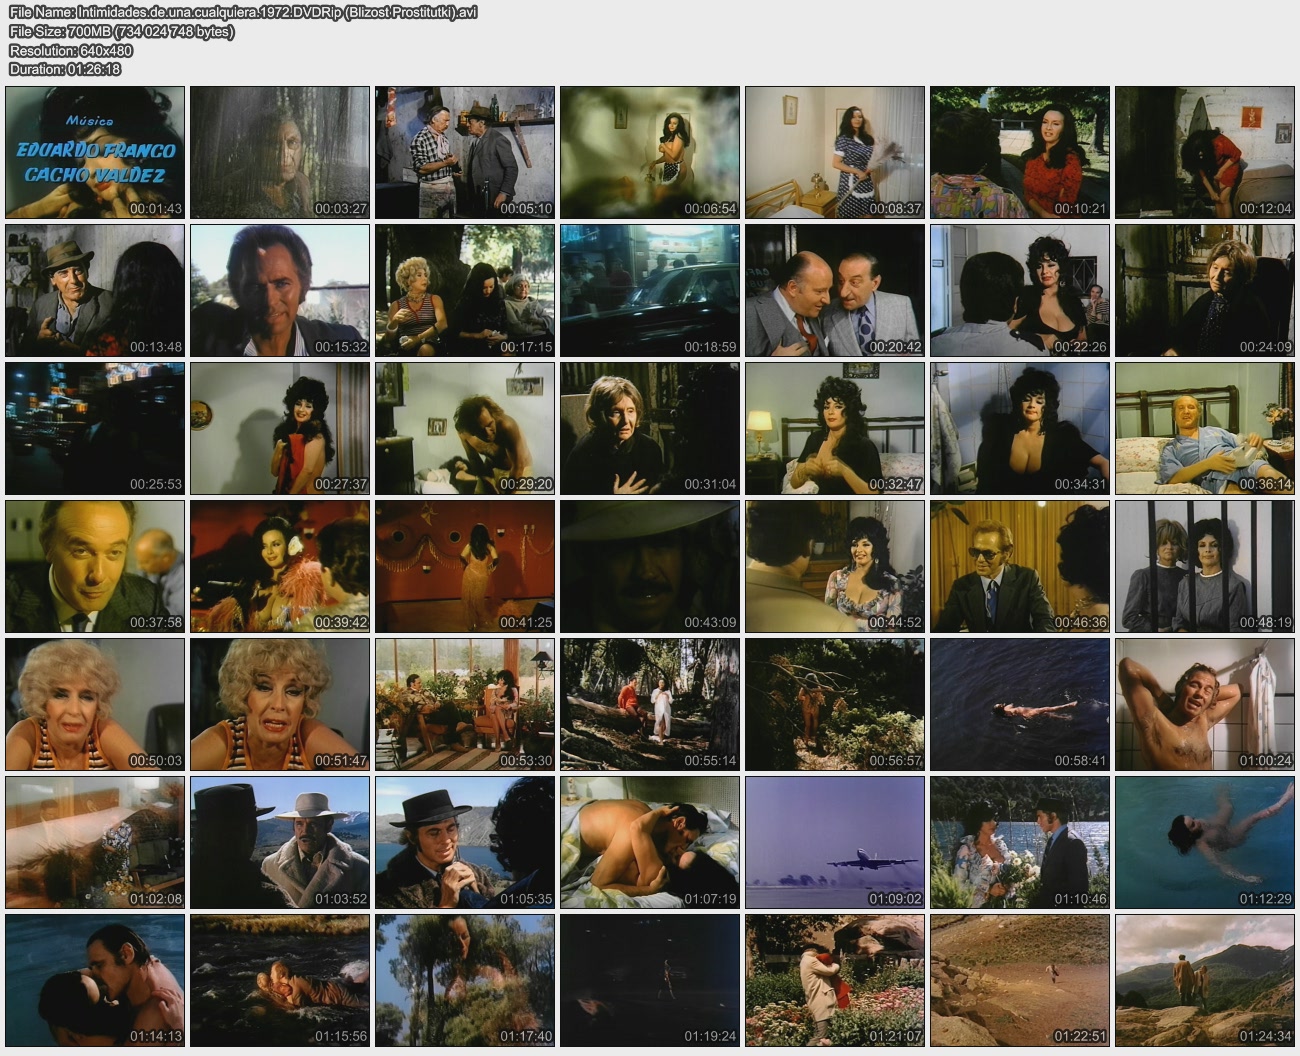Click the thumbnail marked 00:25:53
The width and height of the screenshot is (1300, 1056).
tap(95, 428)
